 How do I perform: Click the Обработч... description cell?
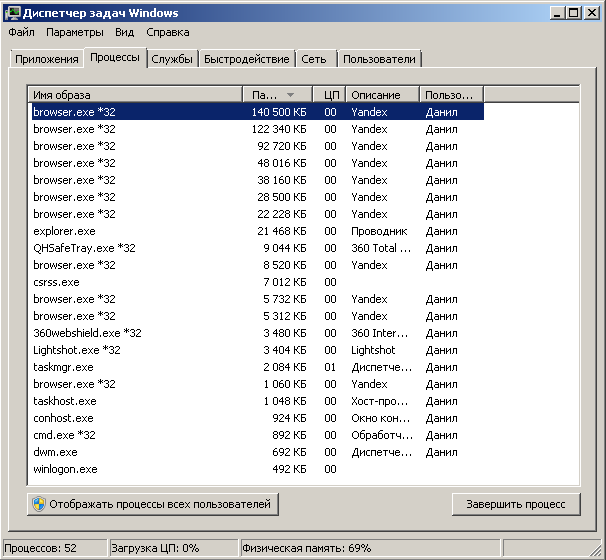[382, 435]
